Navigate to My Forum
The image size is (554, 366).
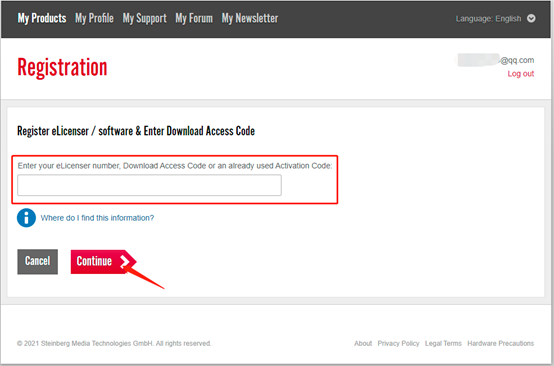pos(194,18)
